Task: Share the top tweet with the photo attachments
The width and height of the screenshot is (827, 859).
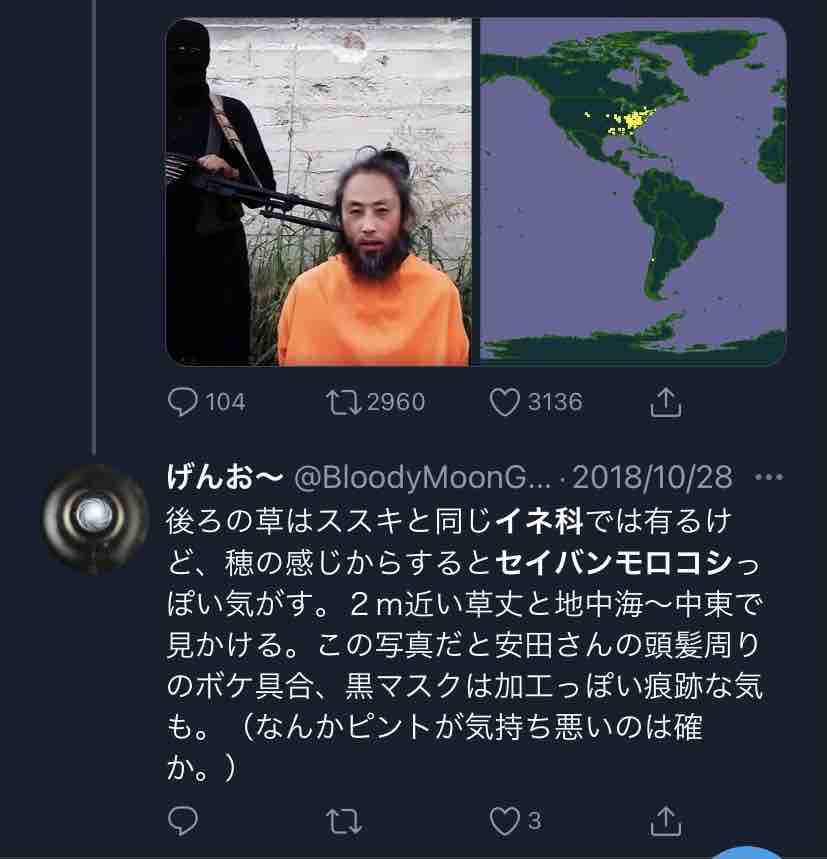Action: pos(665,402)
